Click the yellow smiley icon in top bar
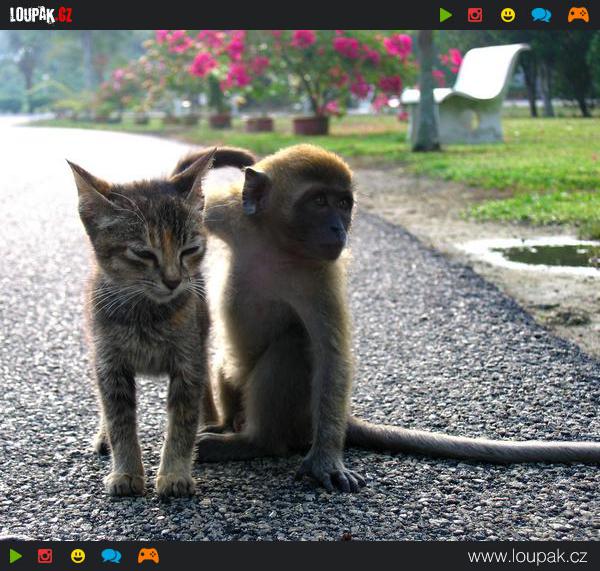This screenshot has height=571, width=600. (x=508, y=15)
